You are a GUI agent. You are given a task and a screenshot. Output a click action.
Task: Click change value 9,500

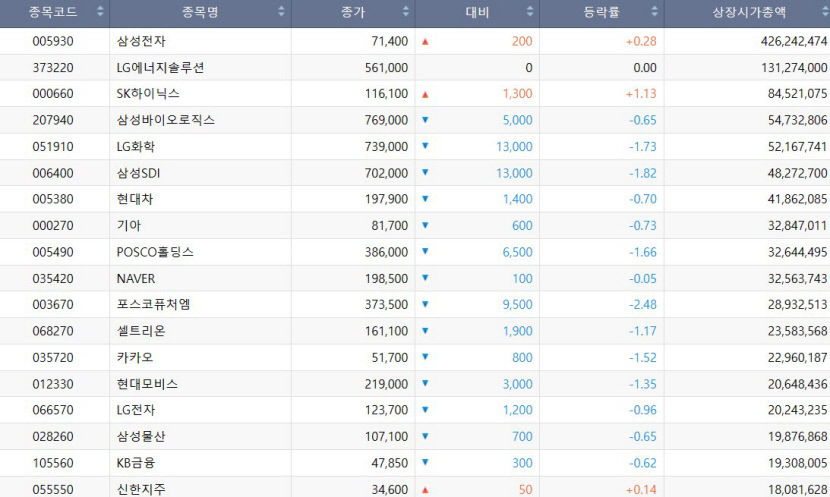tap(518, 304)
